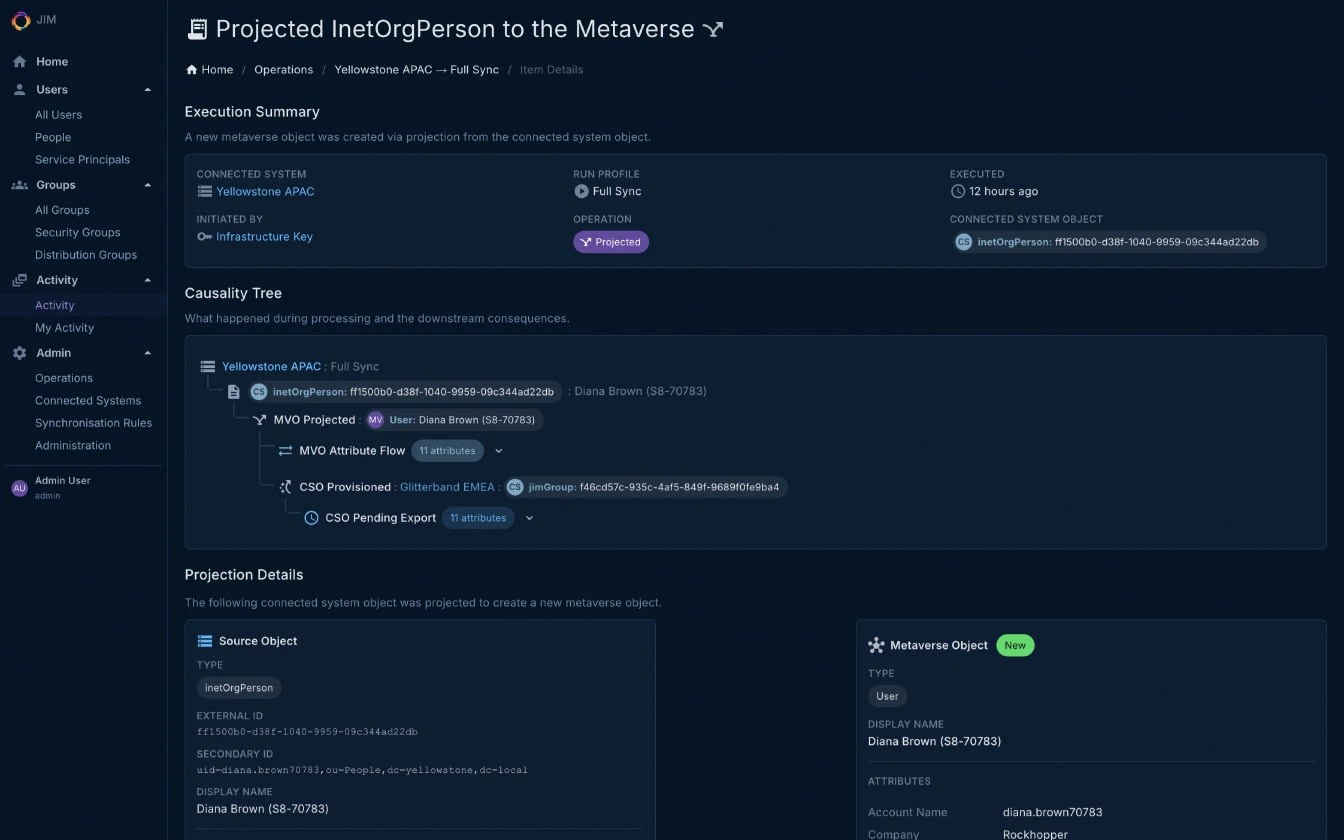Follow the Infrastructure Key link
The height and width of the screenshot is (840, 1344).
264,237
